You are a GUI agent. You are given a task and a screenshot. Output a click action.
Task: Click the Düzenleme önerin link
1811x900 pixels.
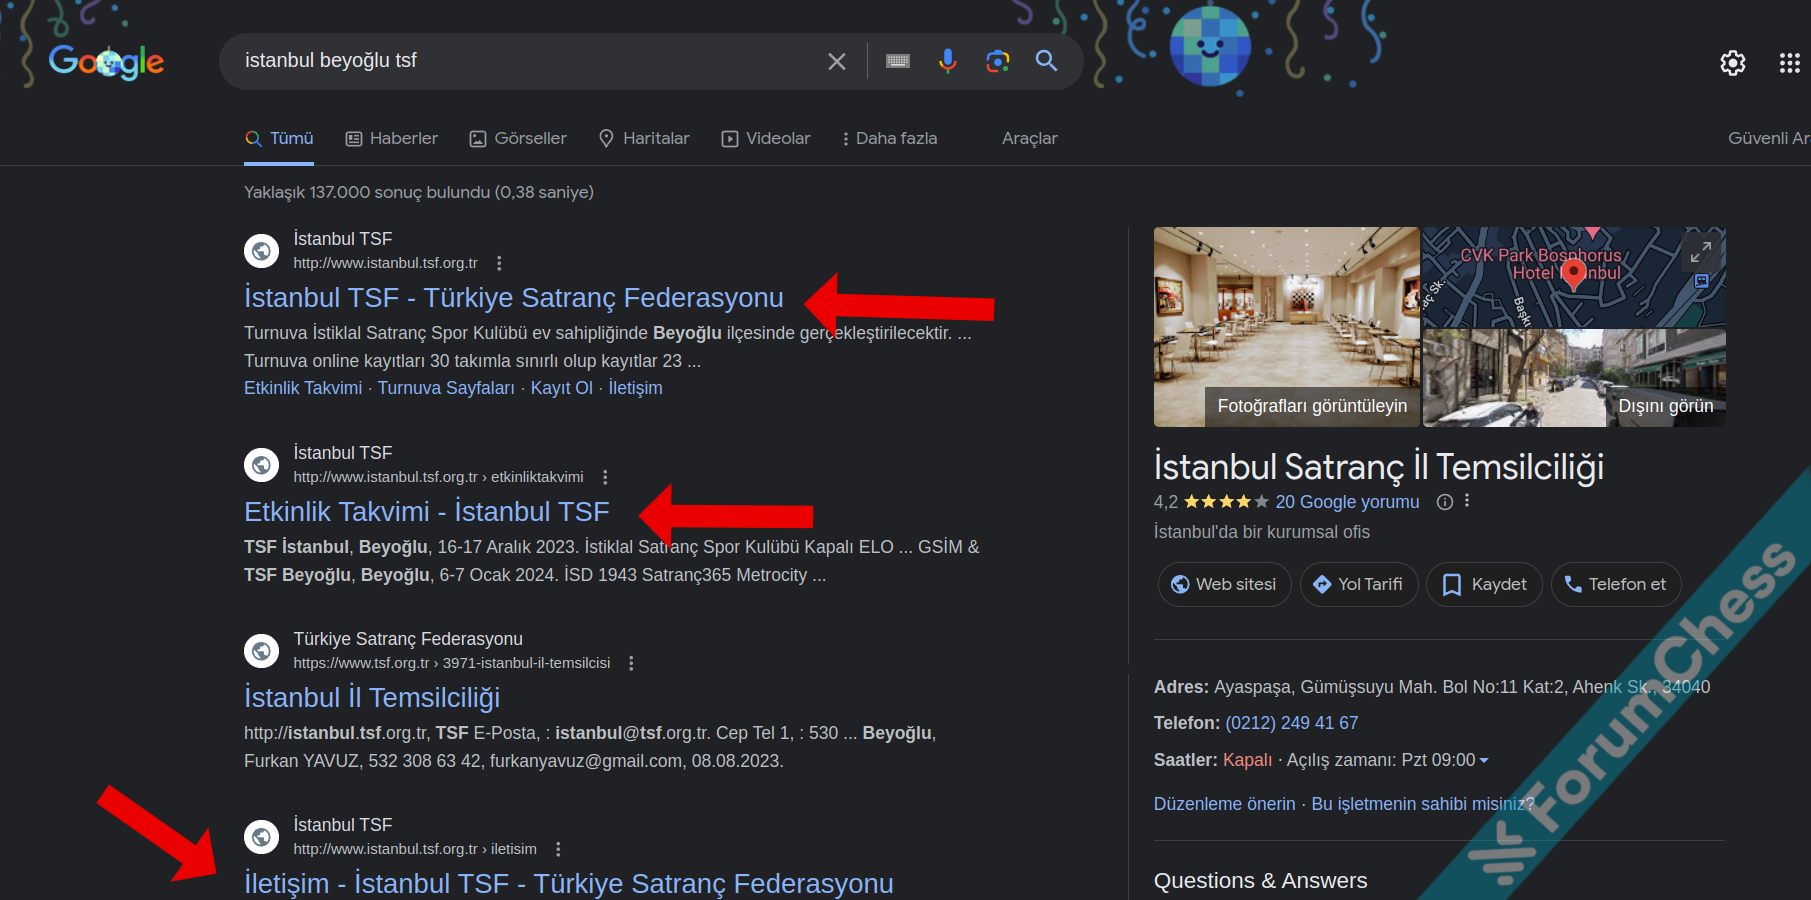[1224, 804]
